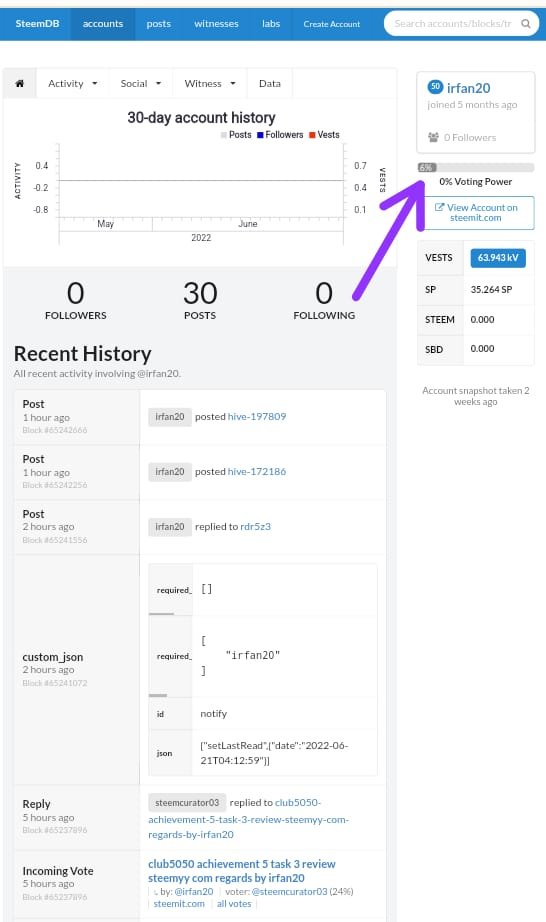Click Block #65241556 text

point(55,540)
